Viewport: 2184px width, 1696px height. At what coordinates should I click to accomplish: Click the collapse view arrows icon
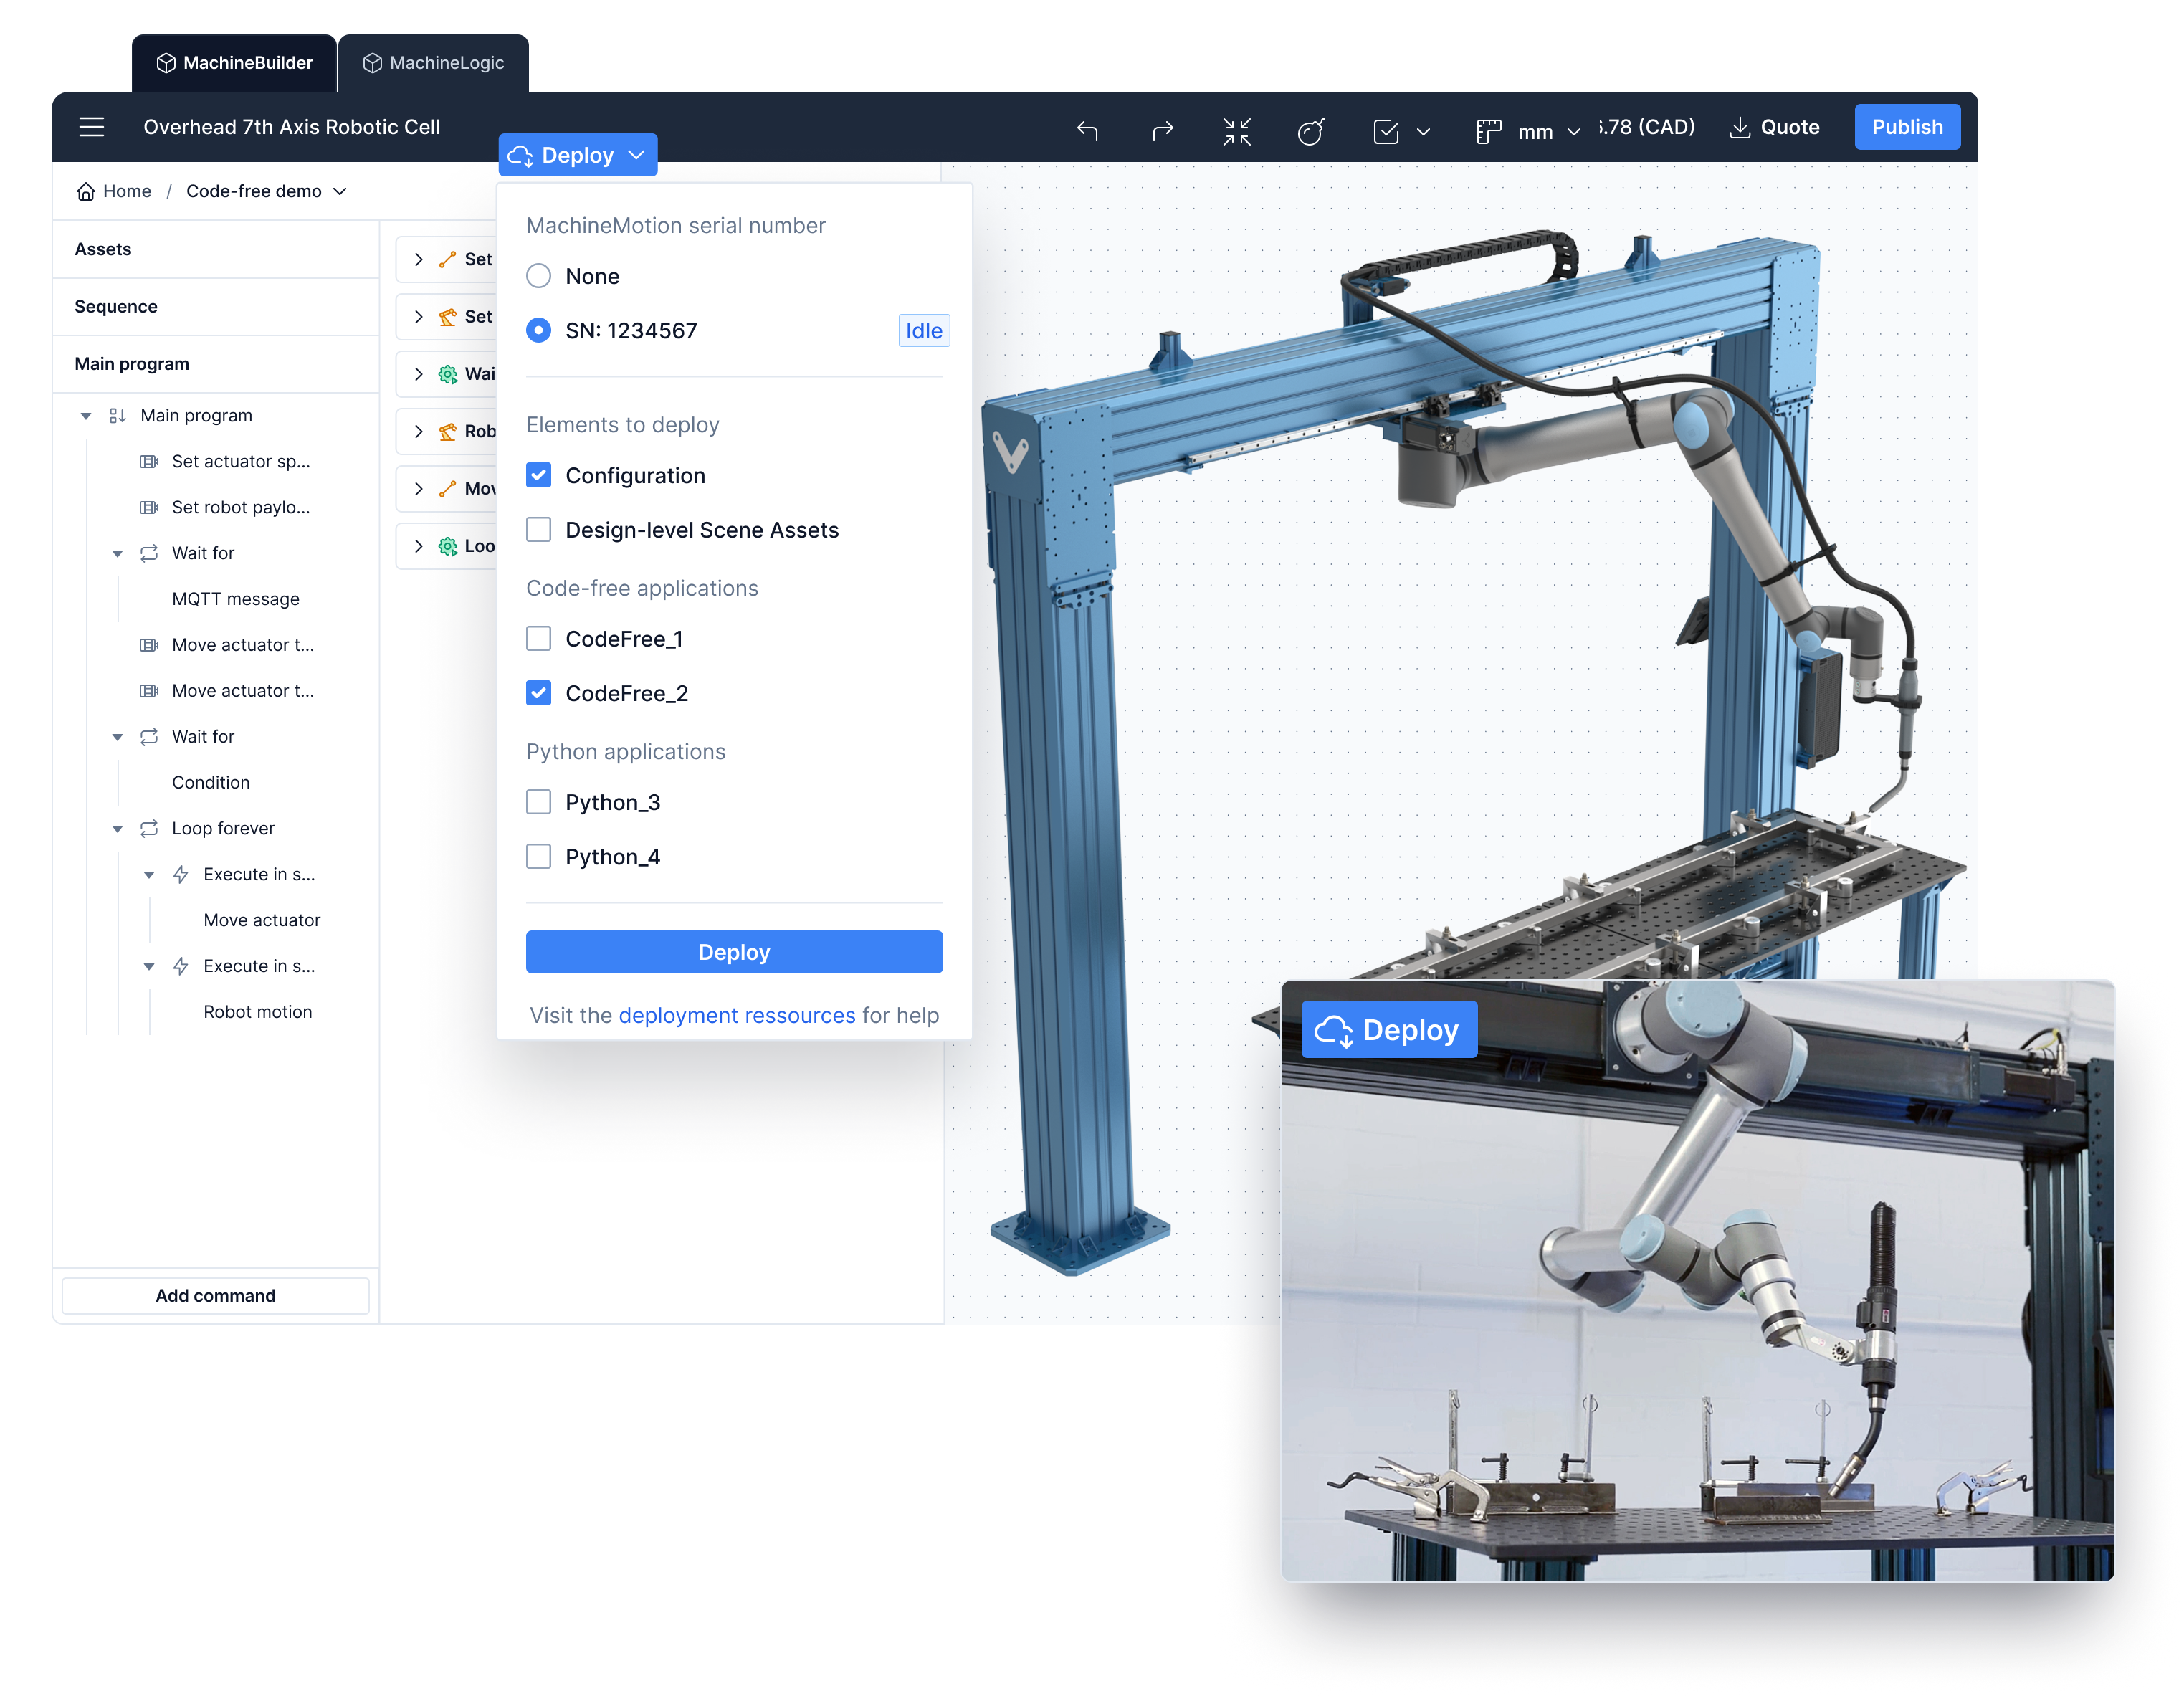1236,131
